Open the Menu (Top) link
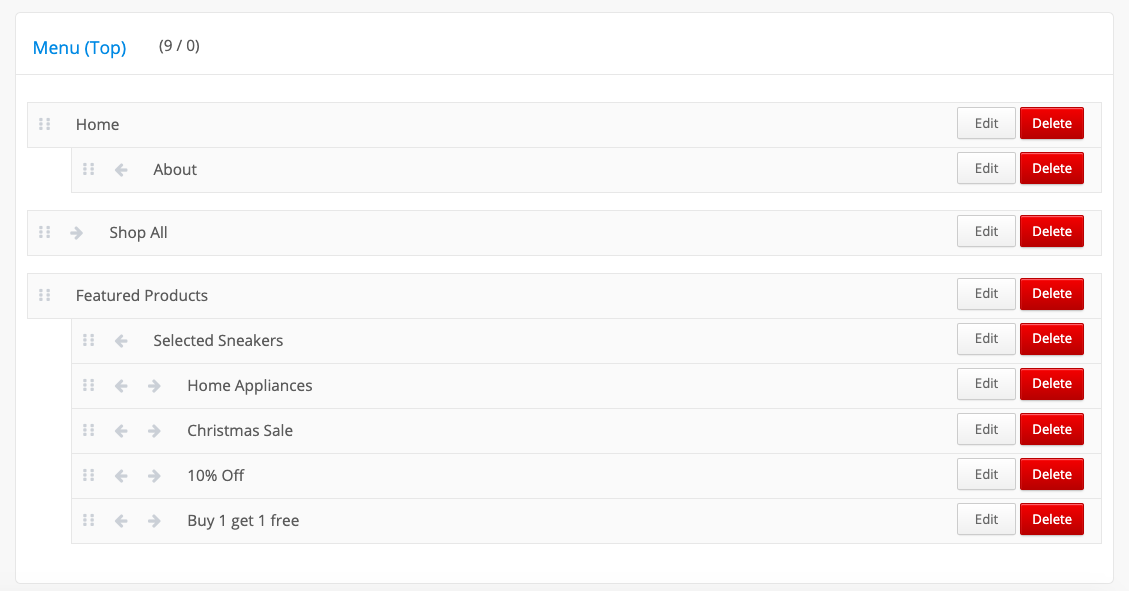Image resolution: width=1129 pixels, height=591 pixels. point(79,48)
